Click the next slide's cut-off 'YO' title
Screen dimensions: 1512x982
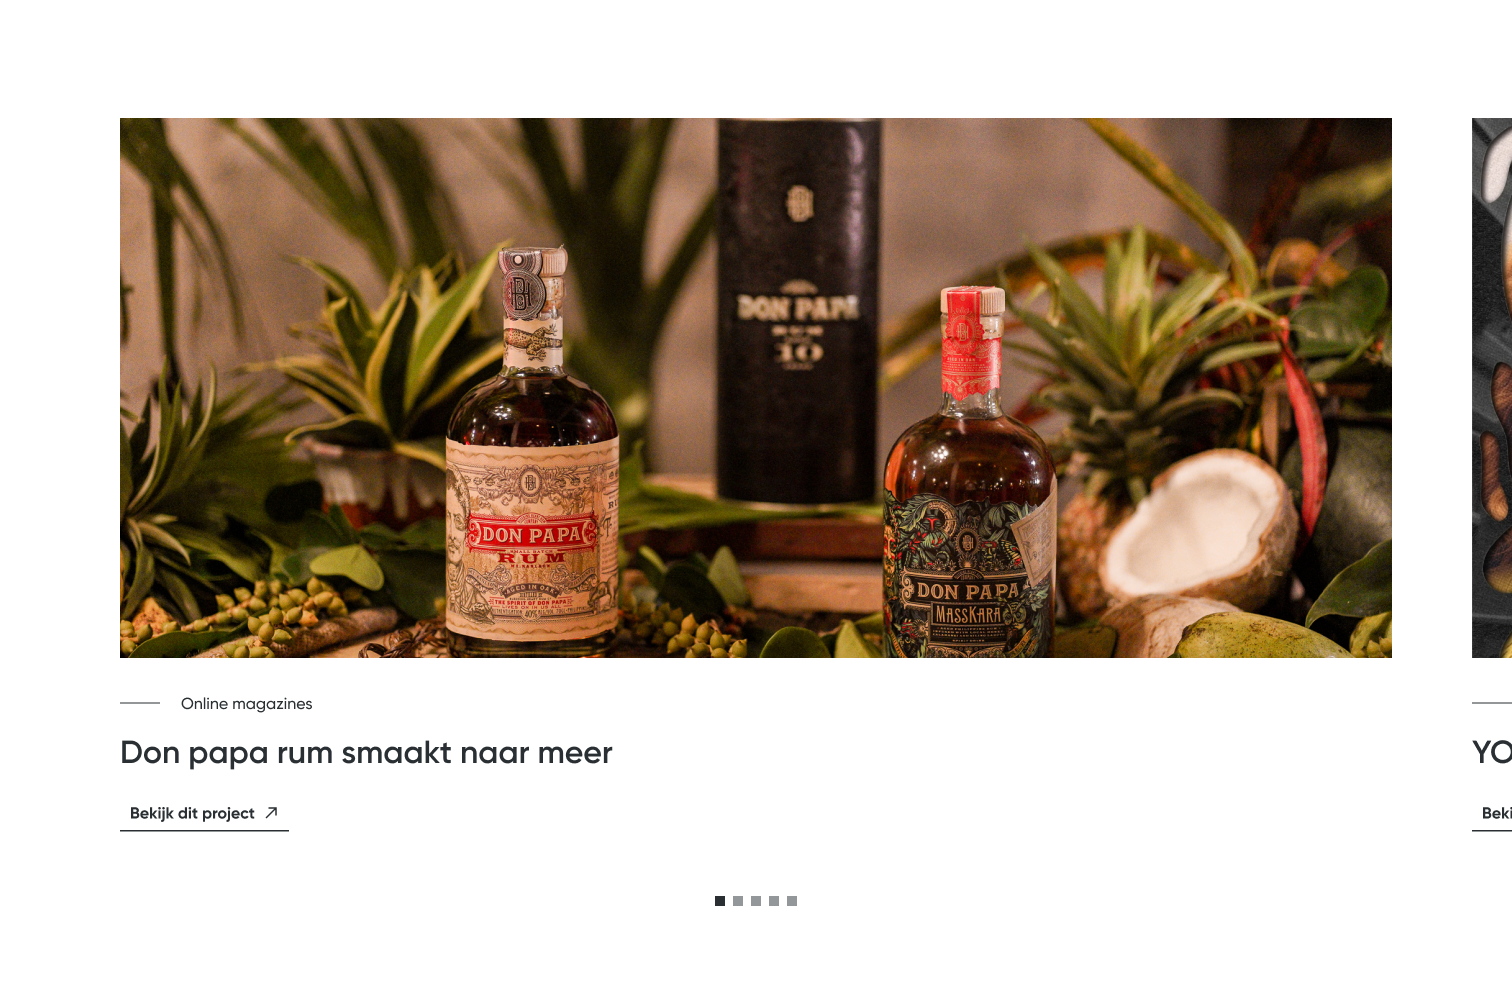click(x=1492, y=753)
